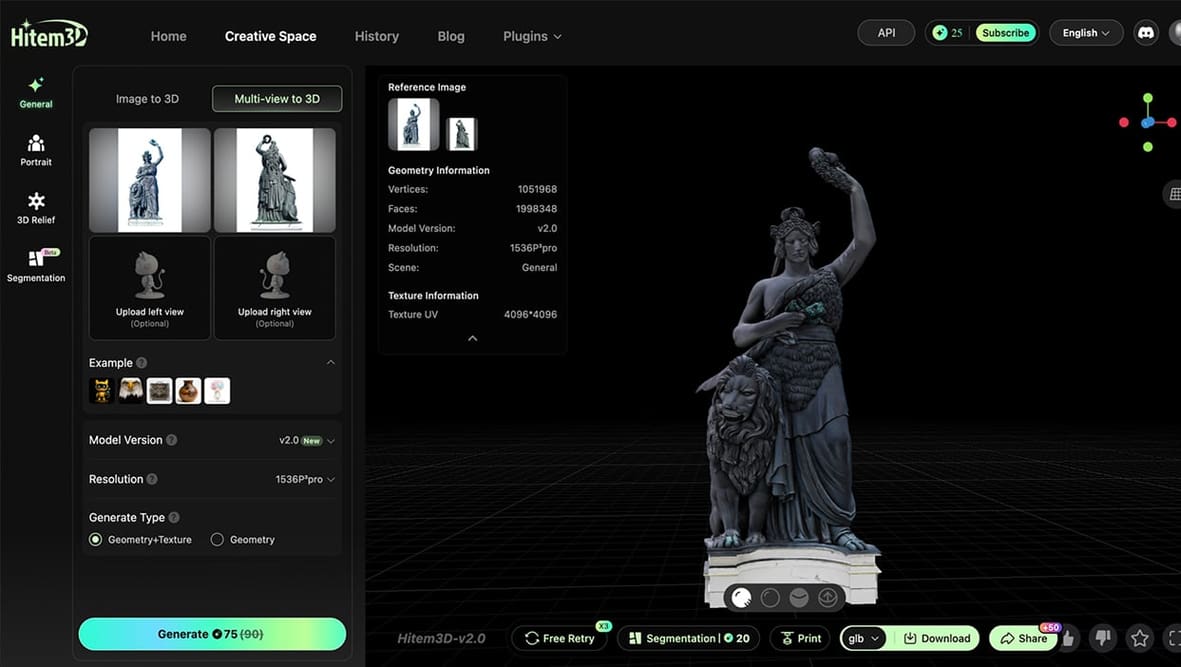This screenshot has width=1181, height=667.
Task: Open Discord from the top bar
Action: (1146, 32)
